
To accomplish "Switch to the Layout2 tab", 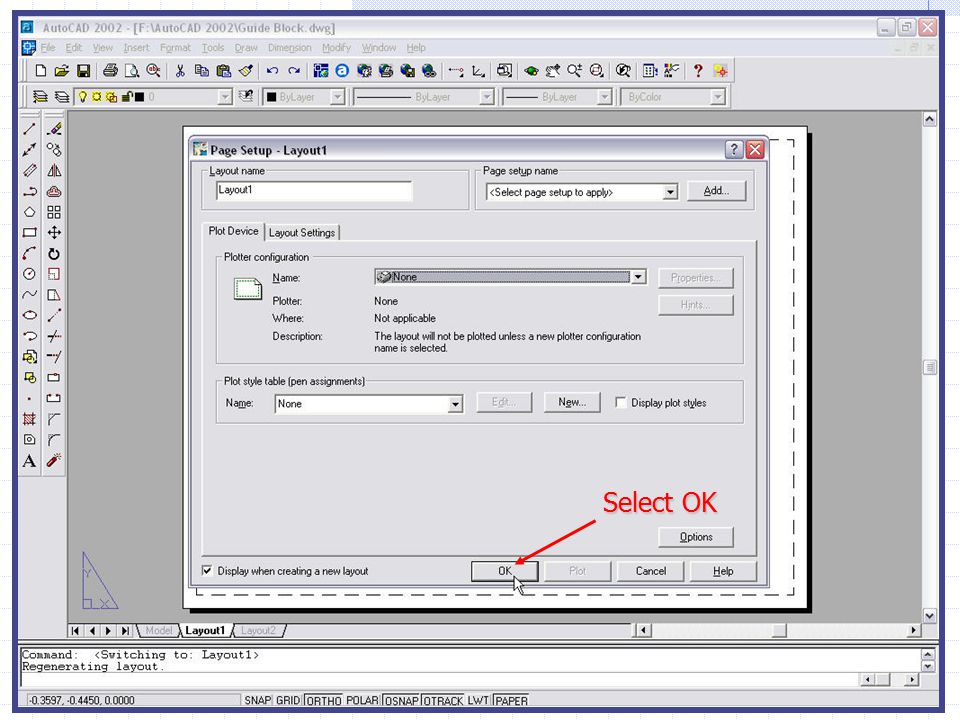I will point(258,630).
